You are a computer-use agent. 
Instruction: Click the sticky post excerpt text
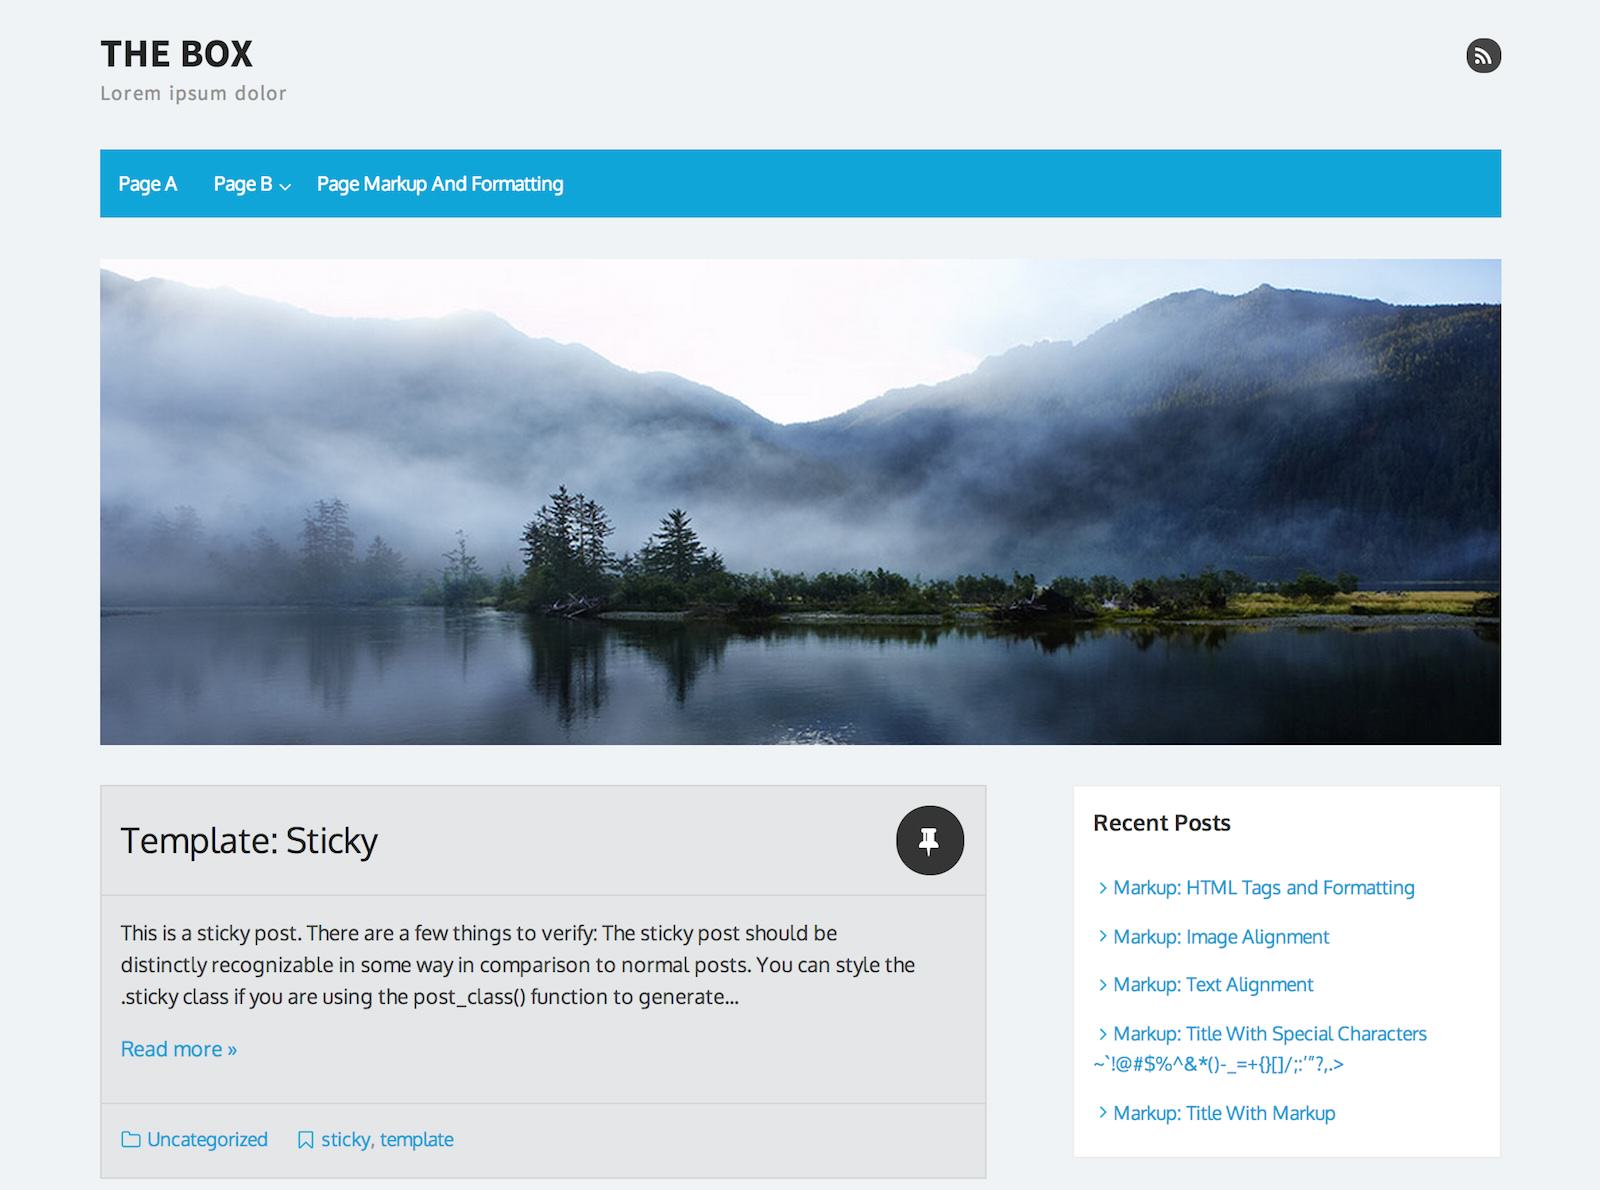click(x=518, y=965)
